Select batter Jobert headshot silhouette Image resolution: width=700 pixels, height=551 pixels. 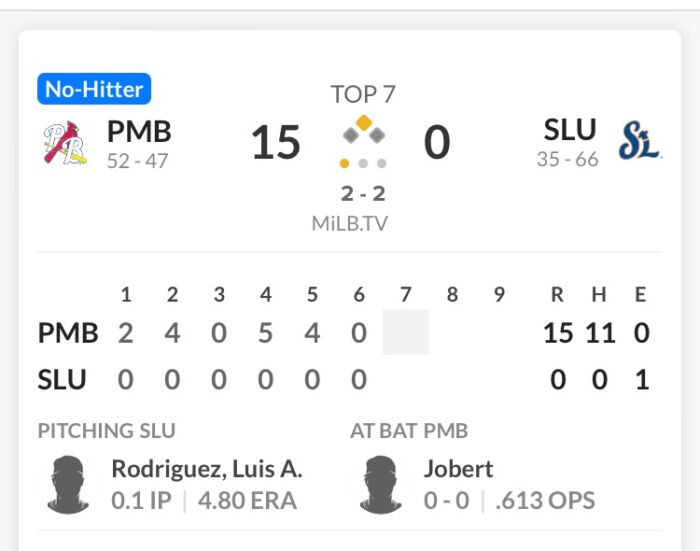pyautogui.click(x=381, y=484)
